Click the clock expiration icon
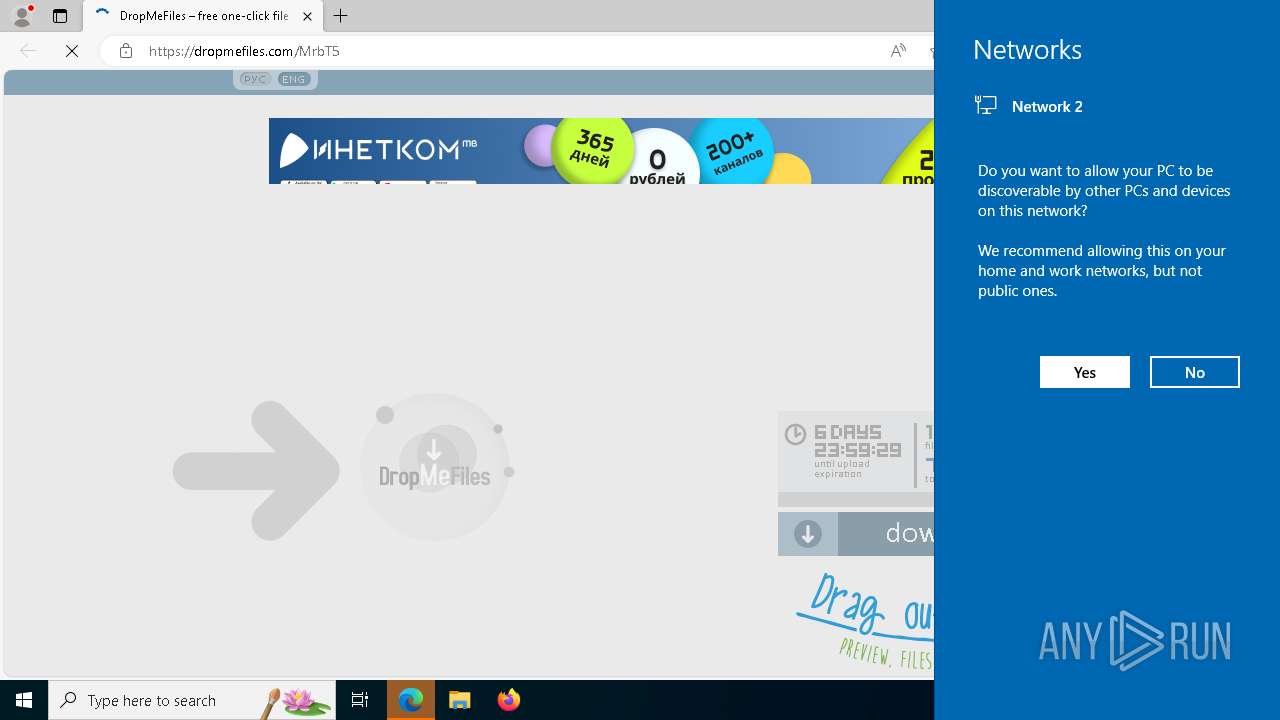Image resolution: width=1280 pixels, height=720 pixels. 795,434
